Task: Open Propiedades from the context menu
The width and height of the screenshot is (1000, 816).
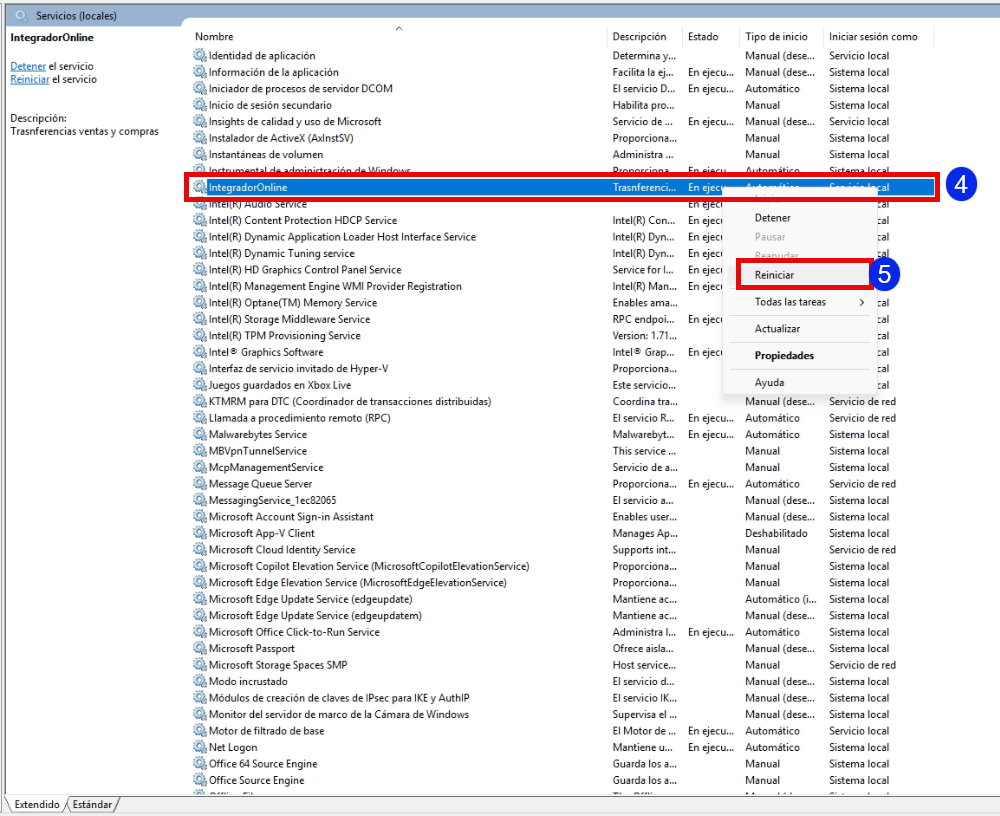Action: point(784,355)
